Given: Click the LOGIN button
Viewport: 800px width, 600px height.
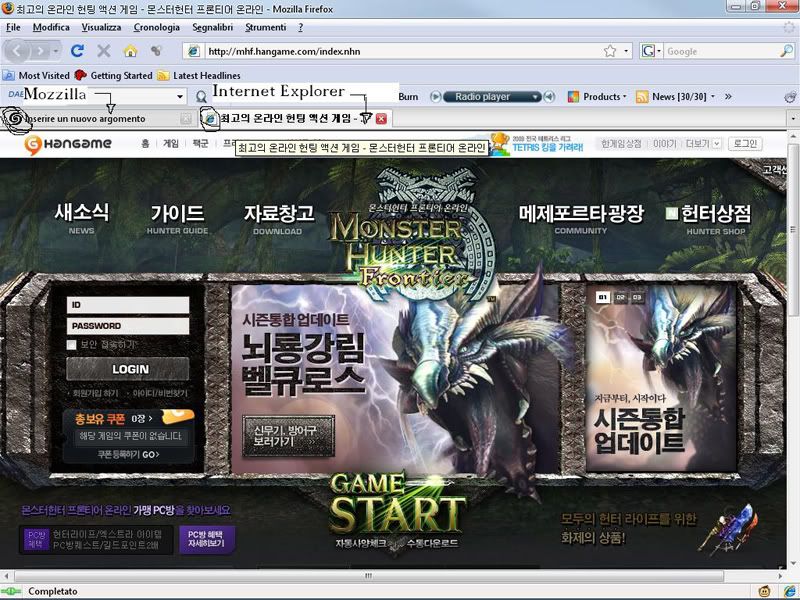Looking at the screenshot, I should click(x=128, y=369).
